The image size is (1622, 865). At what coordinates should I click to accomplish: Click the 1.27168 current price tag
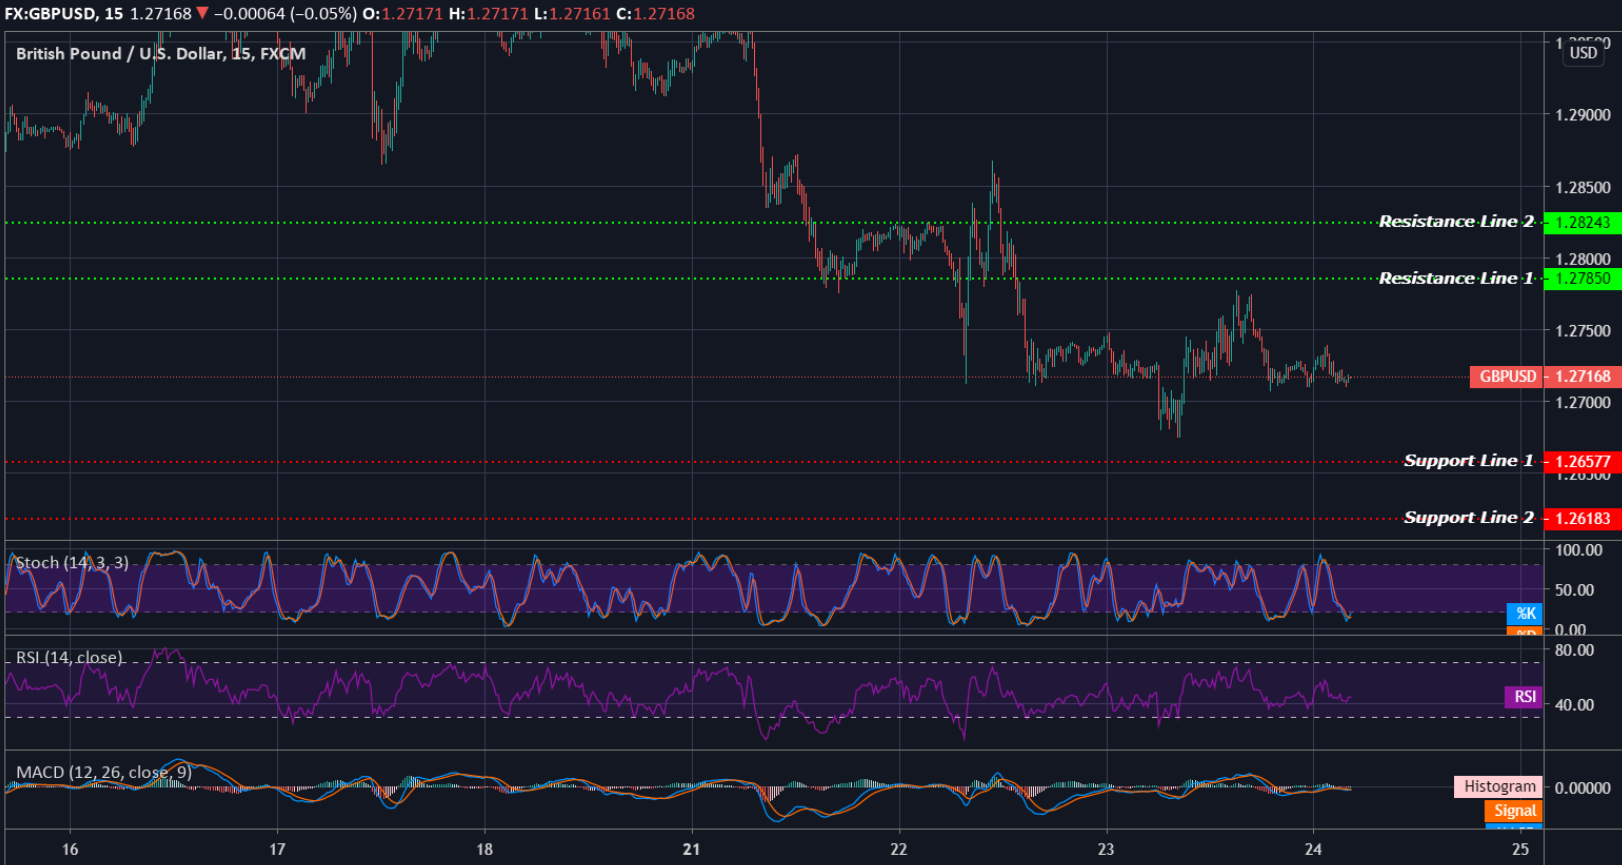coord(1582,377)
